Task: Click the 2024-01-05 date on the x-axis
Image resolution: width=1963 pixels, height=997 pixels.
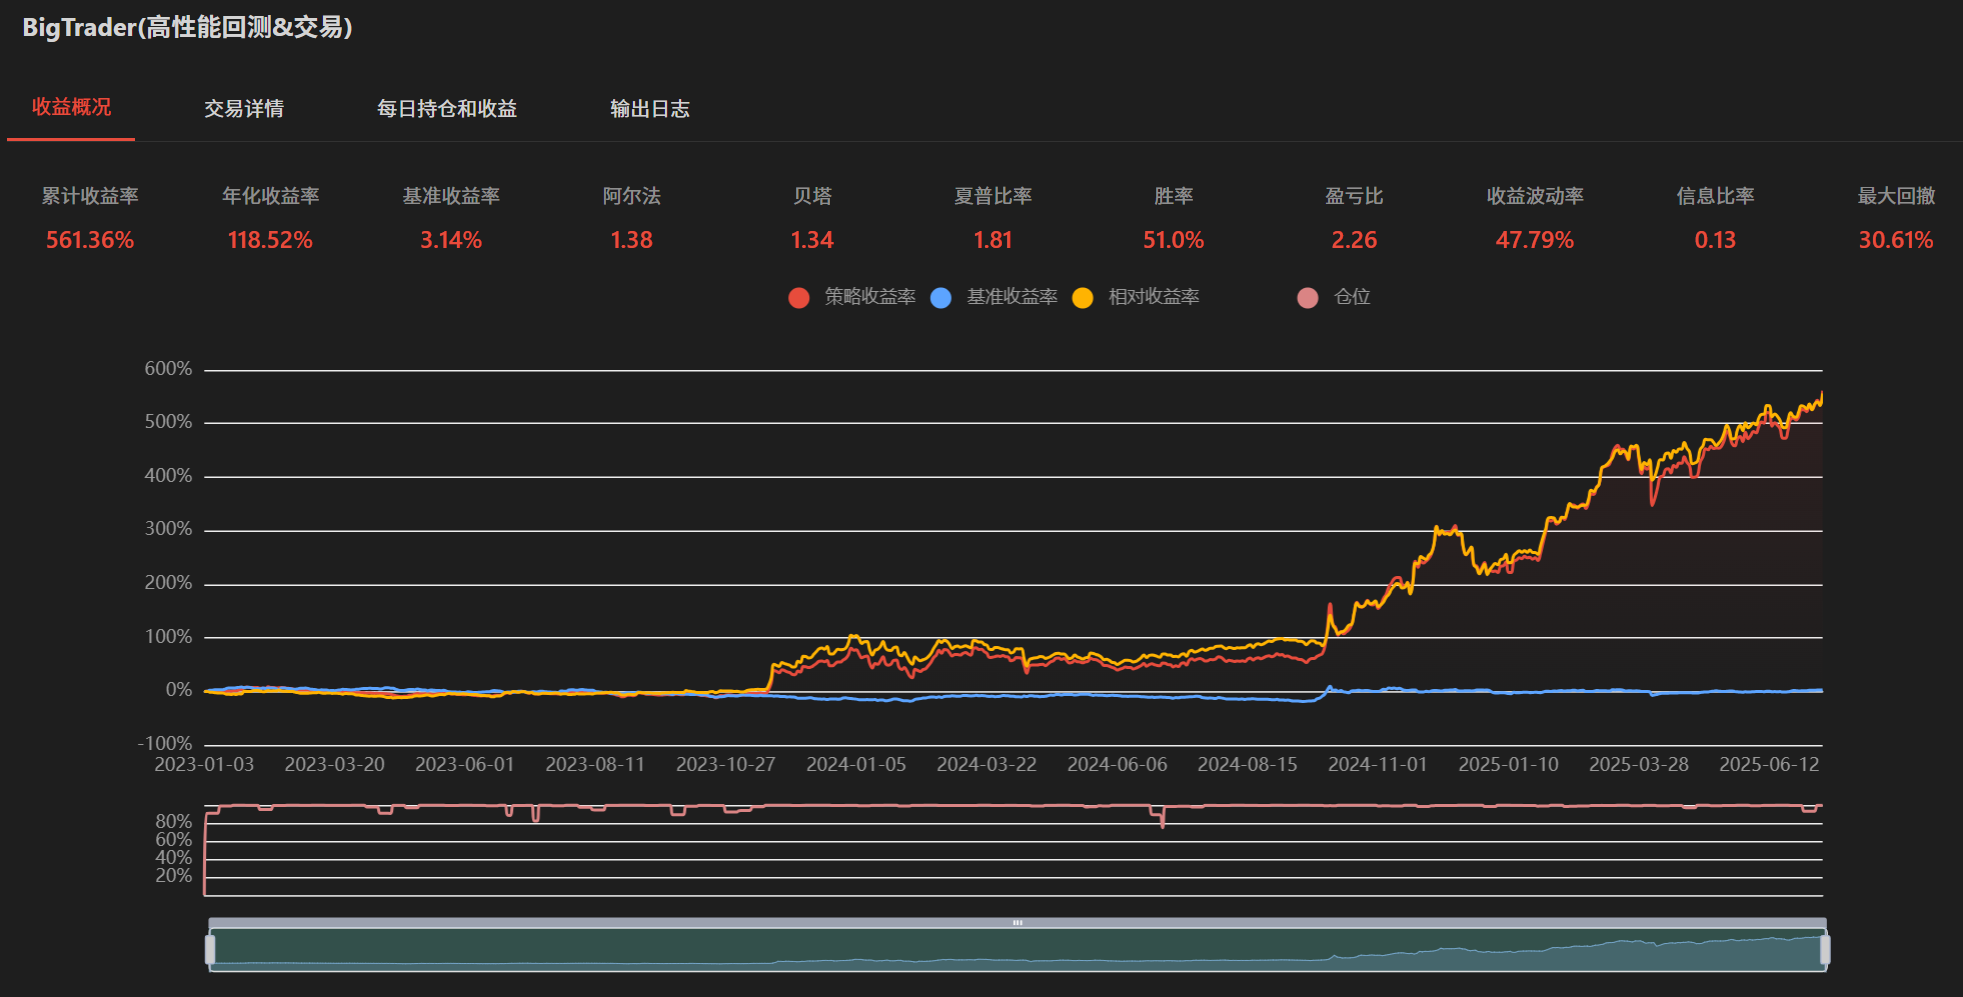Action: 856,764
